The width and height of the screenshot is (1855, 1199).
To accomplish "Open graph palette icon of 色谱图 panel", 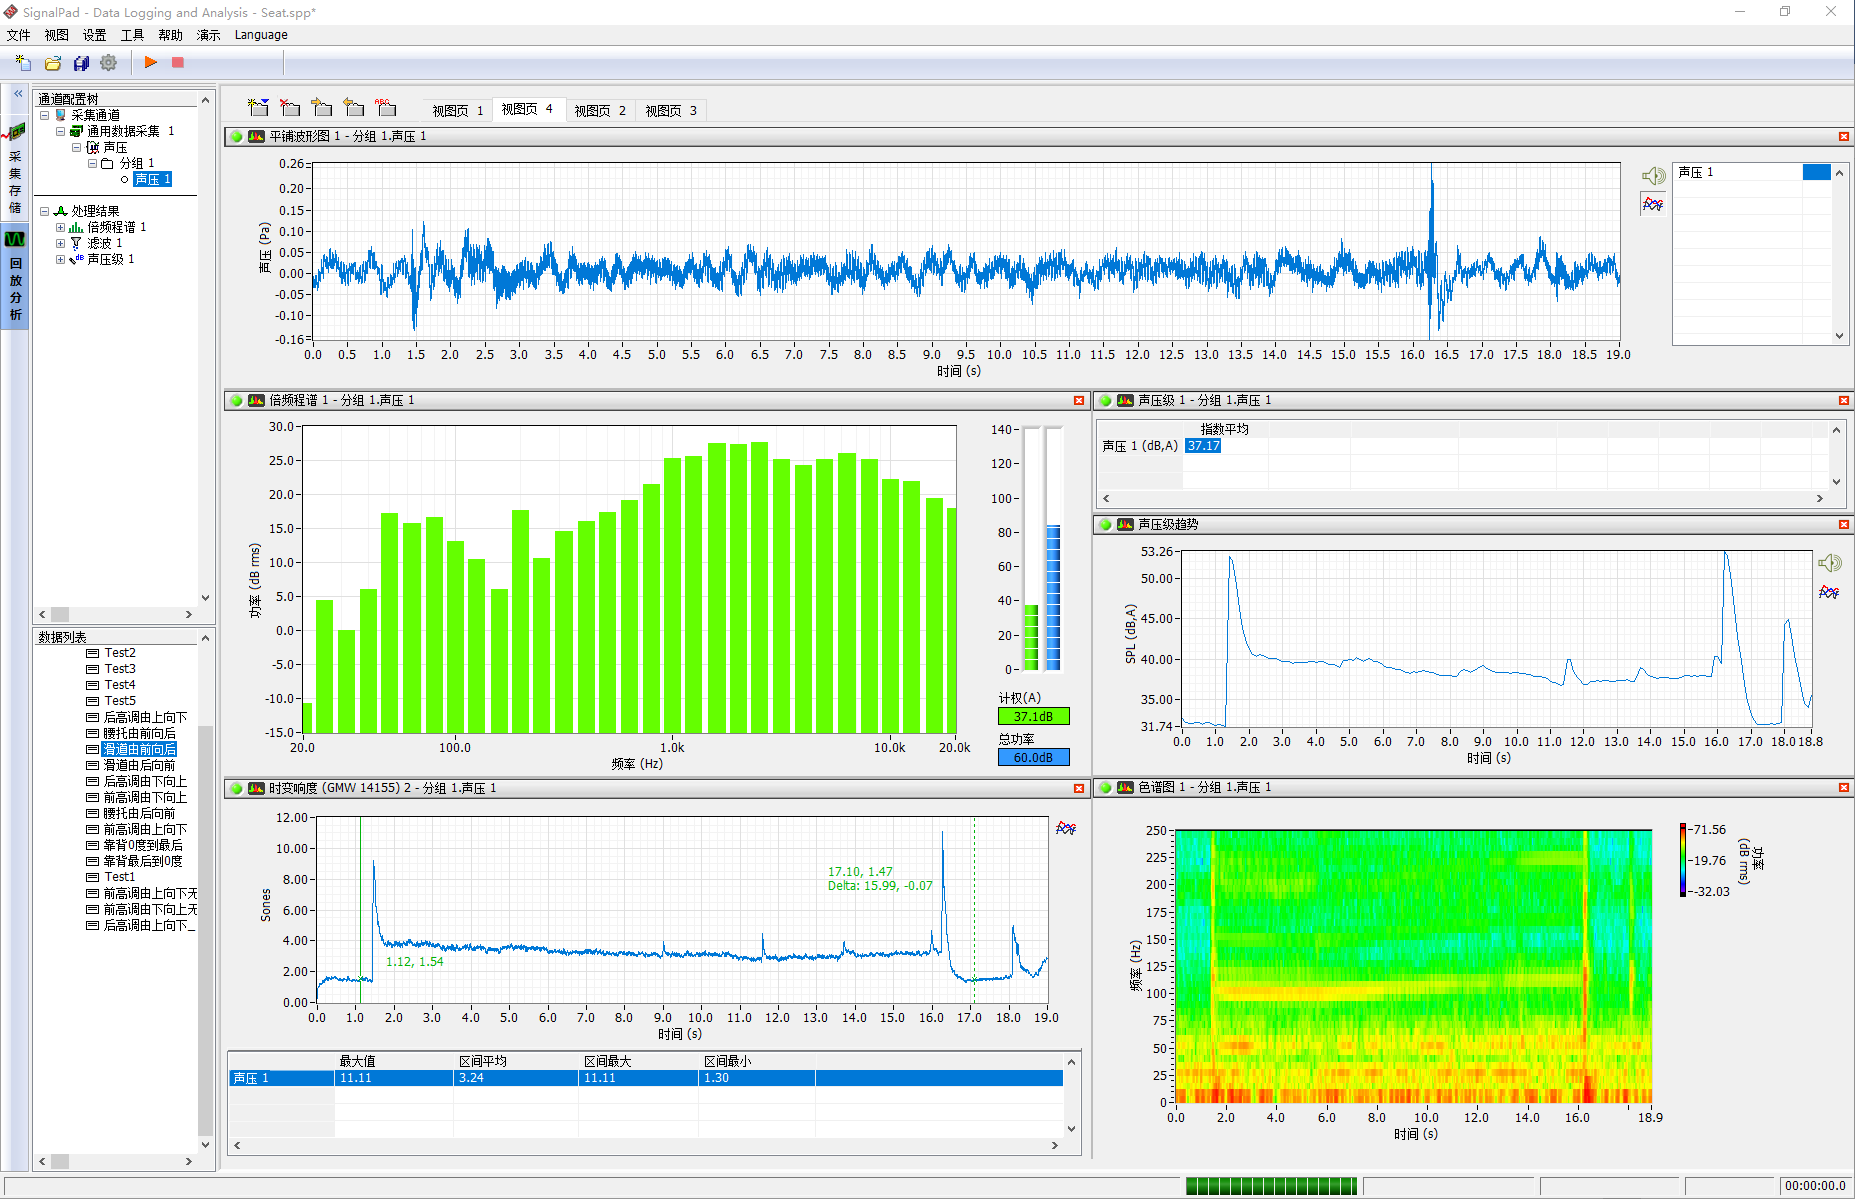I will pyautogui.click(x=1125, y=787).
